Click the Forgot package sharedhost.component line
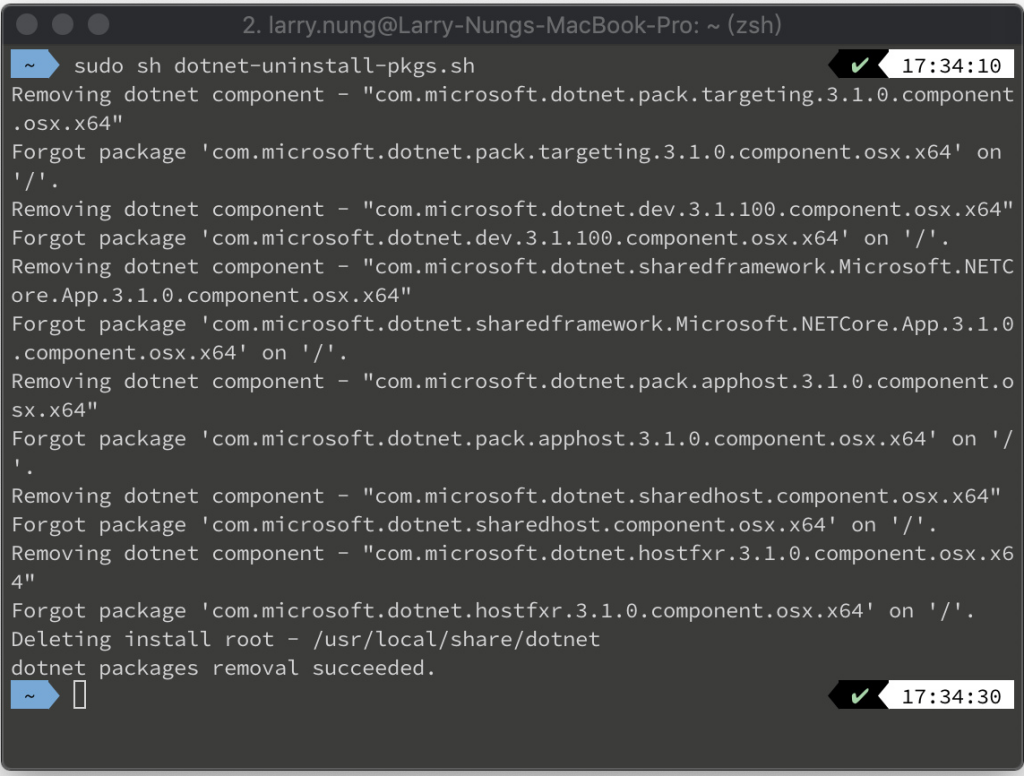 (474, 525)
